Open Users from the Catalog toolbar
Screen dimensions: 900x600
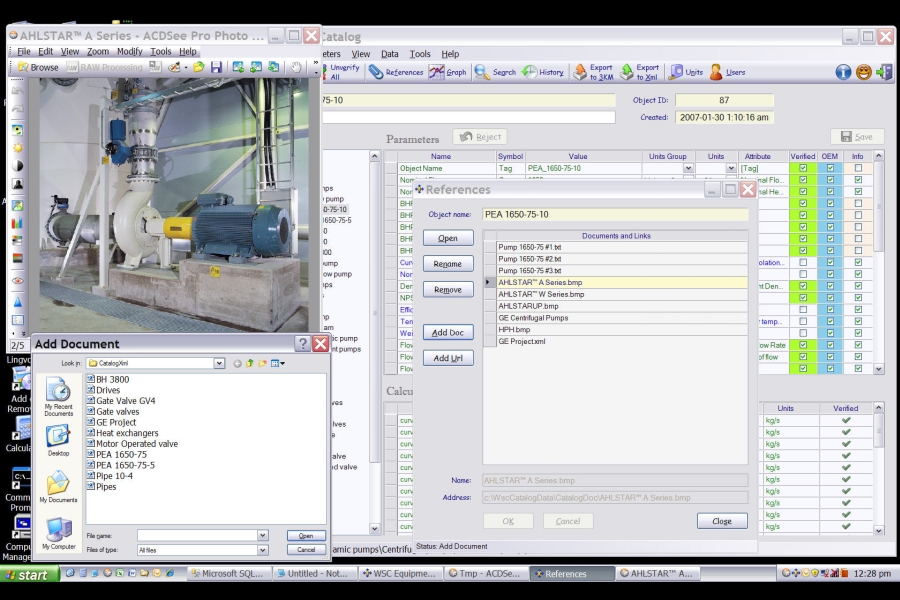tap(727, 72)
